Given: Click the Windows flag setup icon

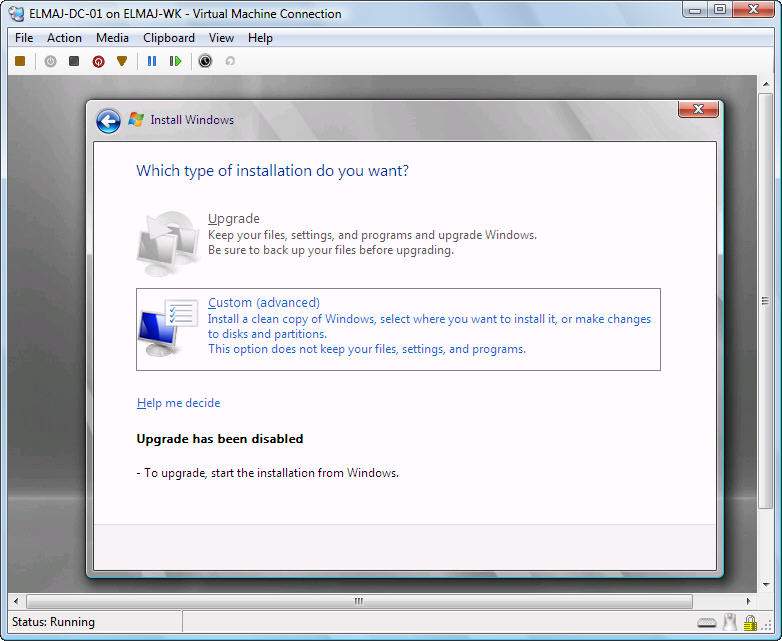Looking at the screenshot, I should point(136,120).
